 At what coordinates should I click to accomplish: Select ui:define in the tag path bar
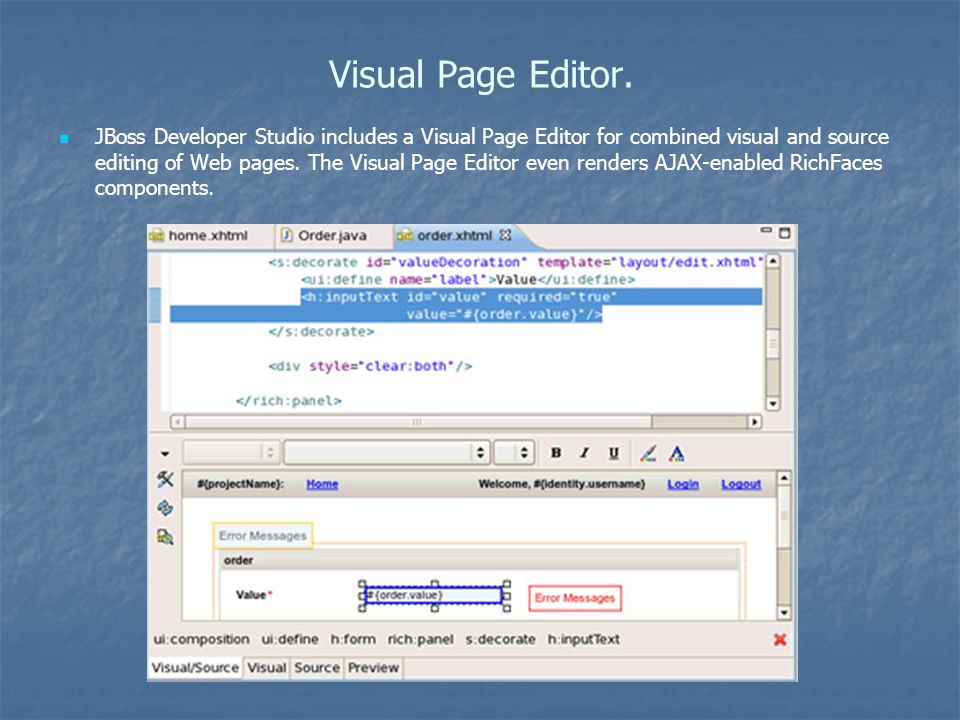[x=290, y=639]
